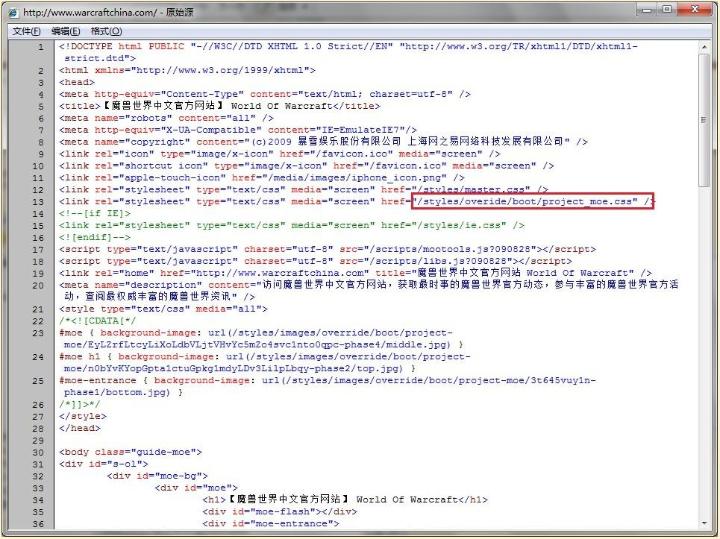Click the <title> tag on line 5

coord(219,106)
